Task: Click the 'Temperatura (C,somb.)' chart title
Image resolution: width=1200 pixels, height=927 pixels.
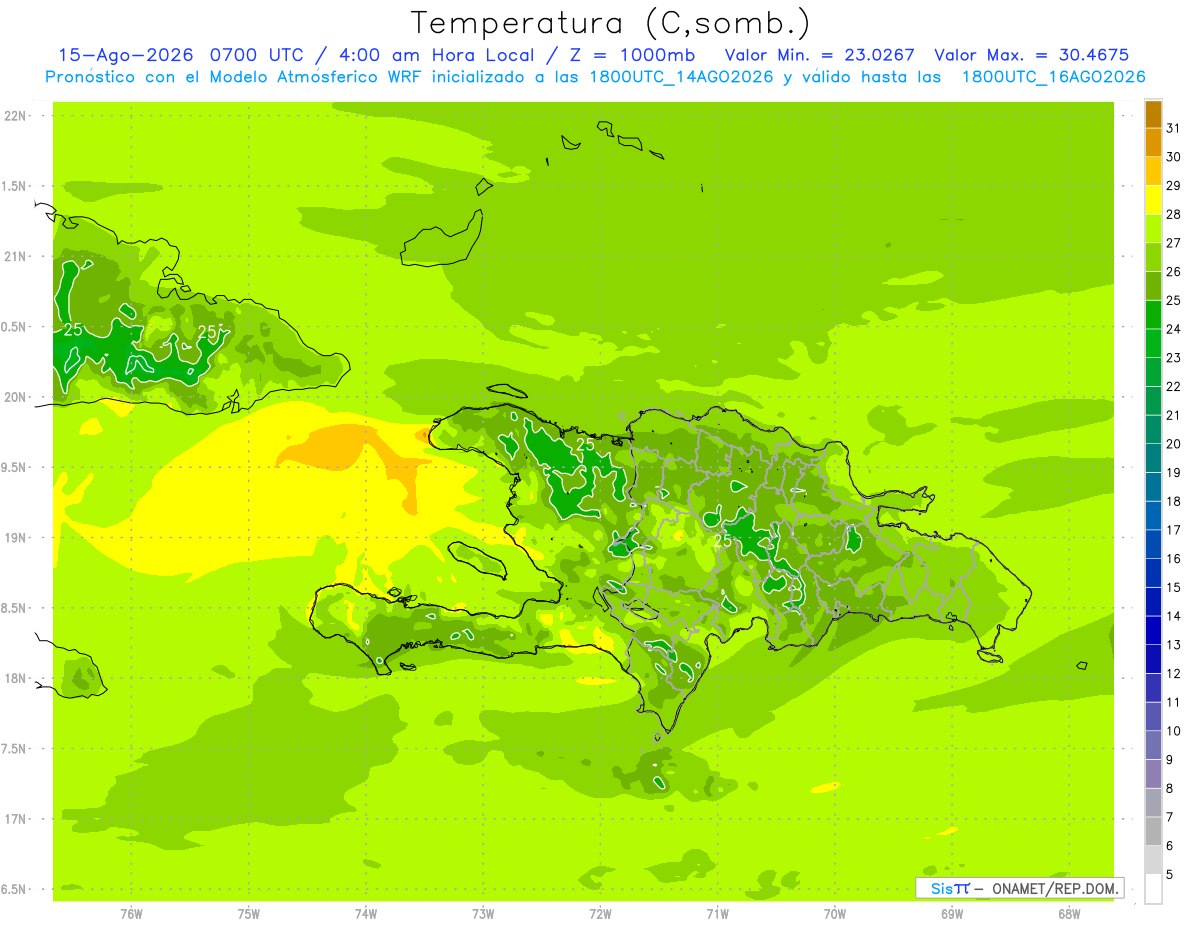Action: pos(610,22)
